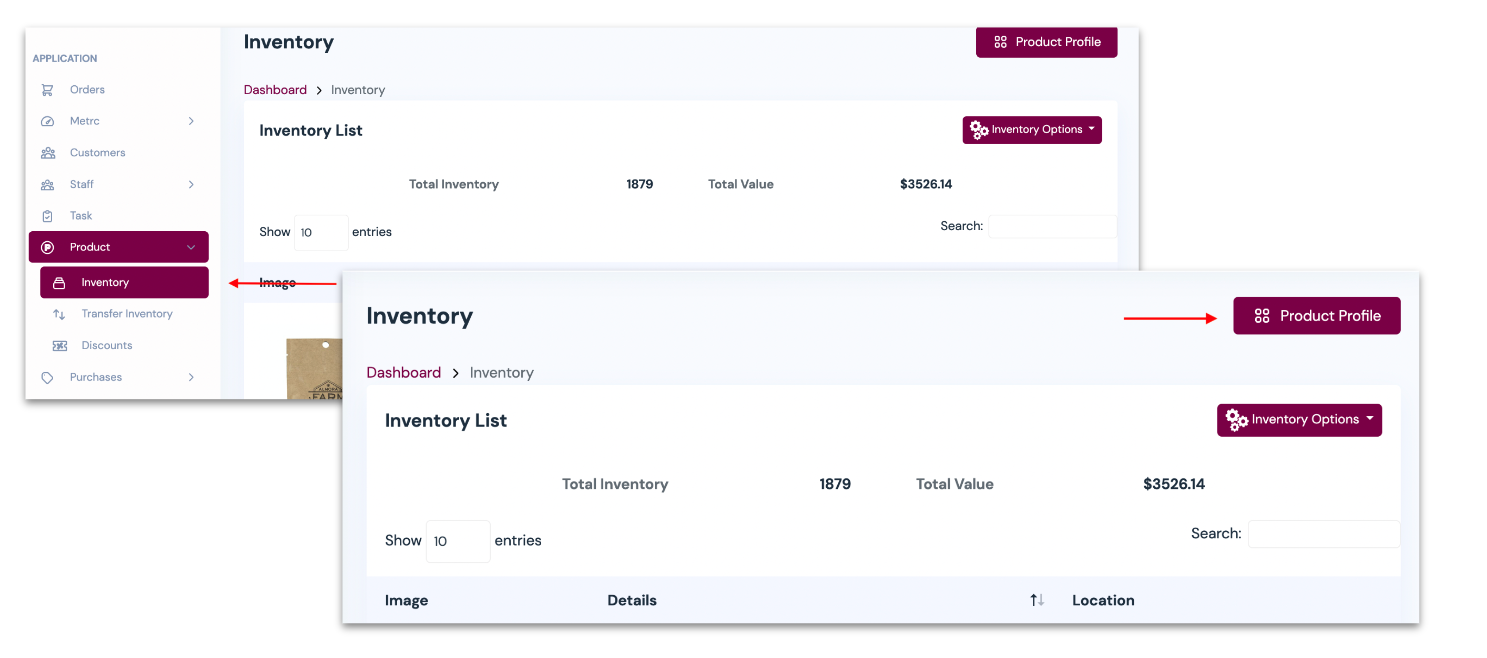Click the Discounts coupon icon
This screenshot has width=1487, height=658.
point(59,346)
